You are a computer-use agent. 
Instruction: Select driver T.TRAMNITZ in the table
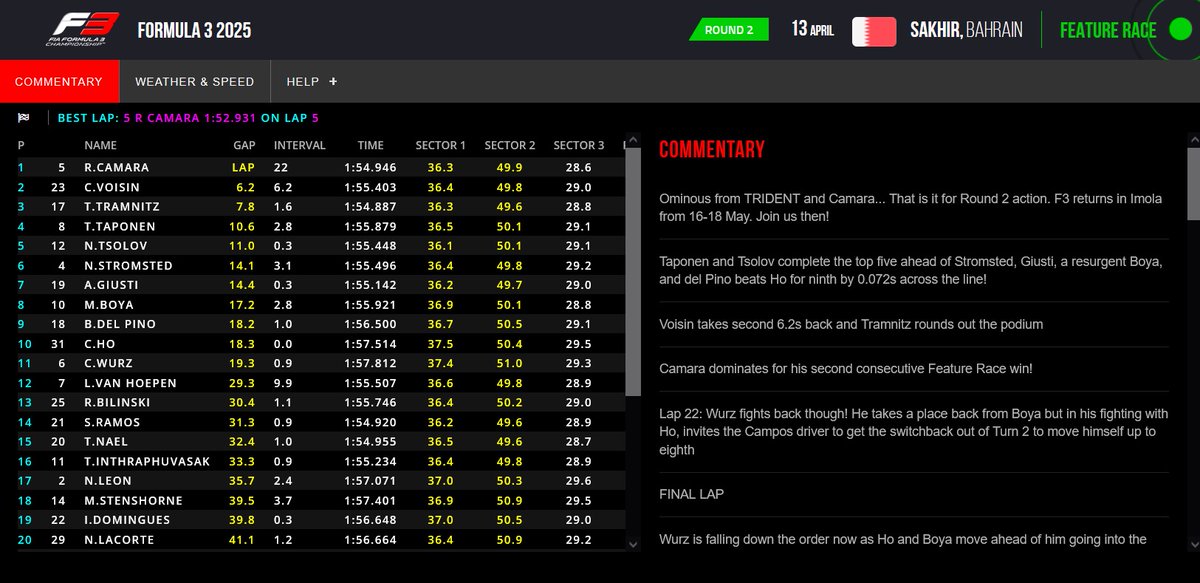122,207
